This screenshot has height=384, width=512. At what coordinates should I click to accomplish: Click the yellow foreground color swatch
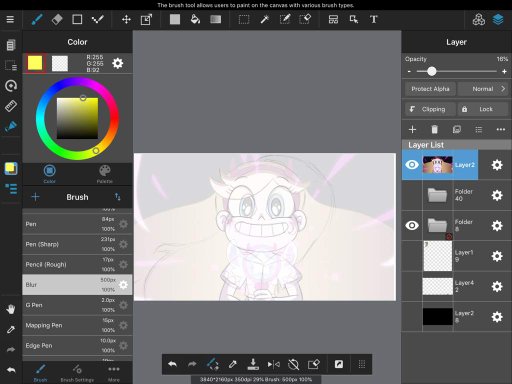click(35, 63)
